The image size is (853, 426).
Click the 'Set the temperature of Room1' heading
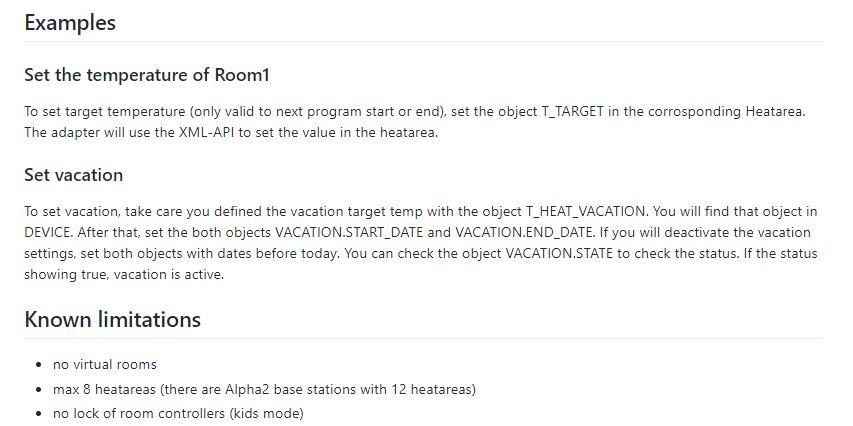(x=147, y=75)
